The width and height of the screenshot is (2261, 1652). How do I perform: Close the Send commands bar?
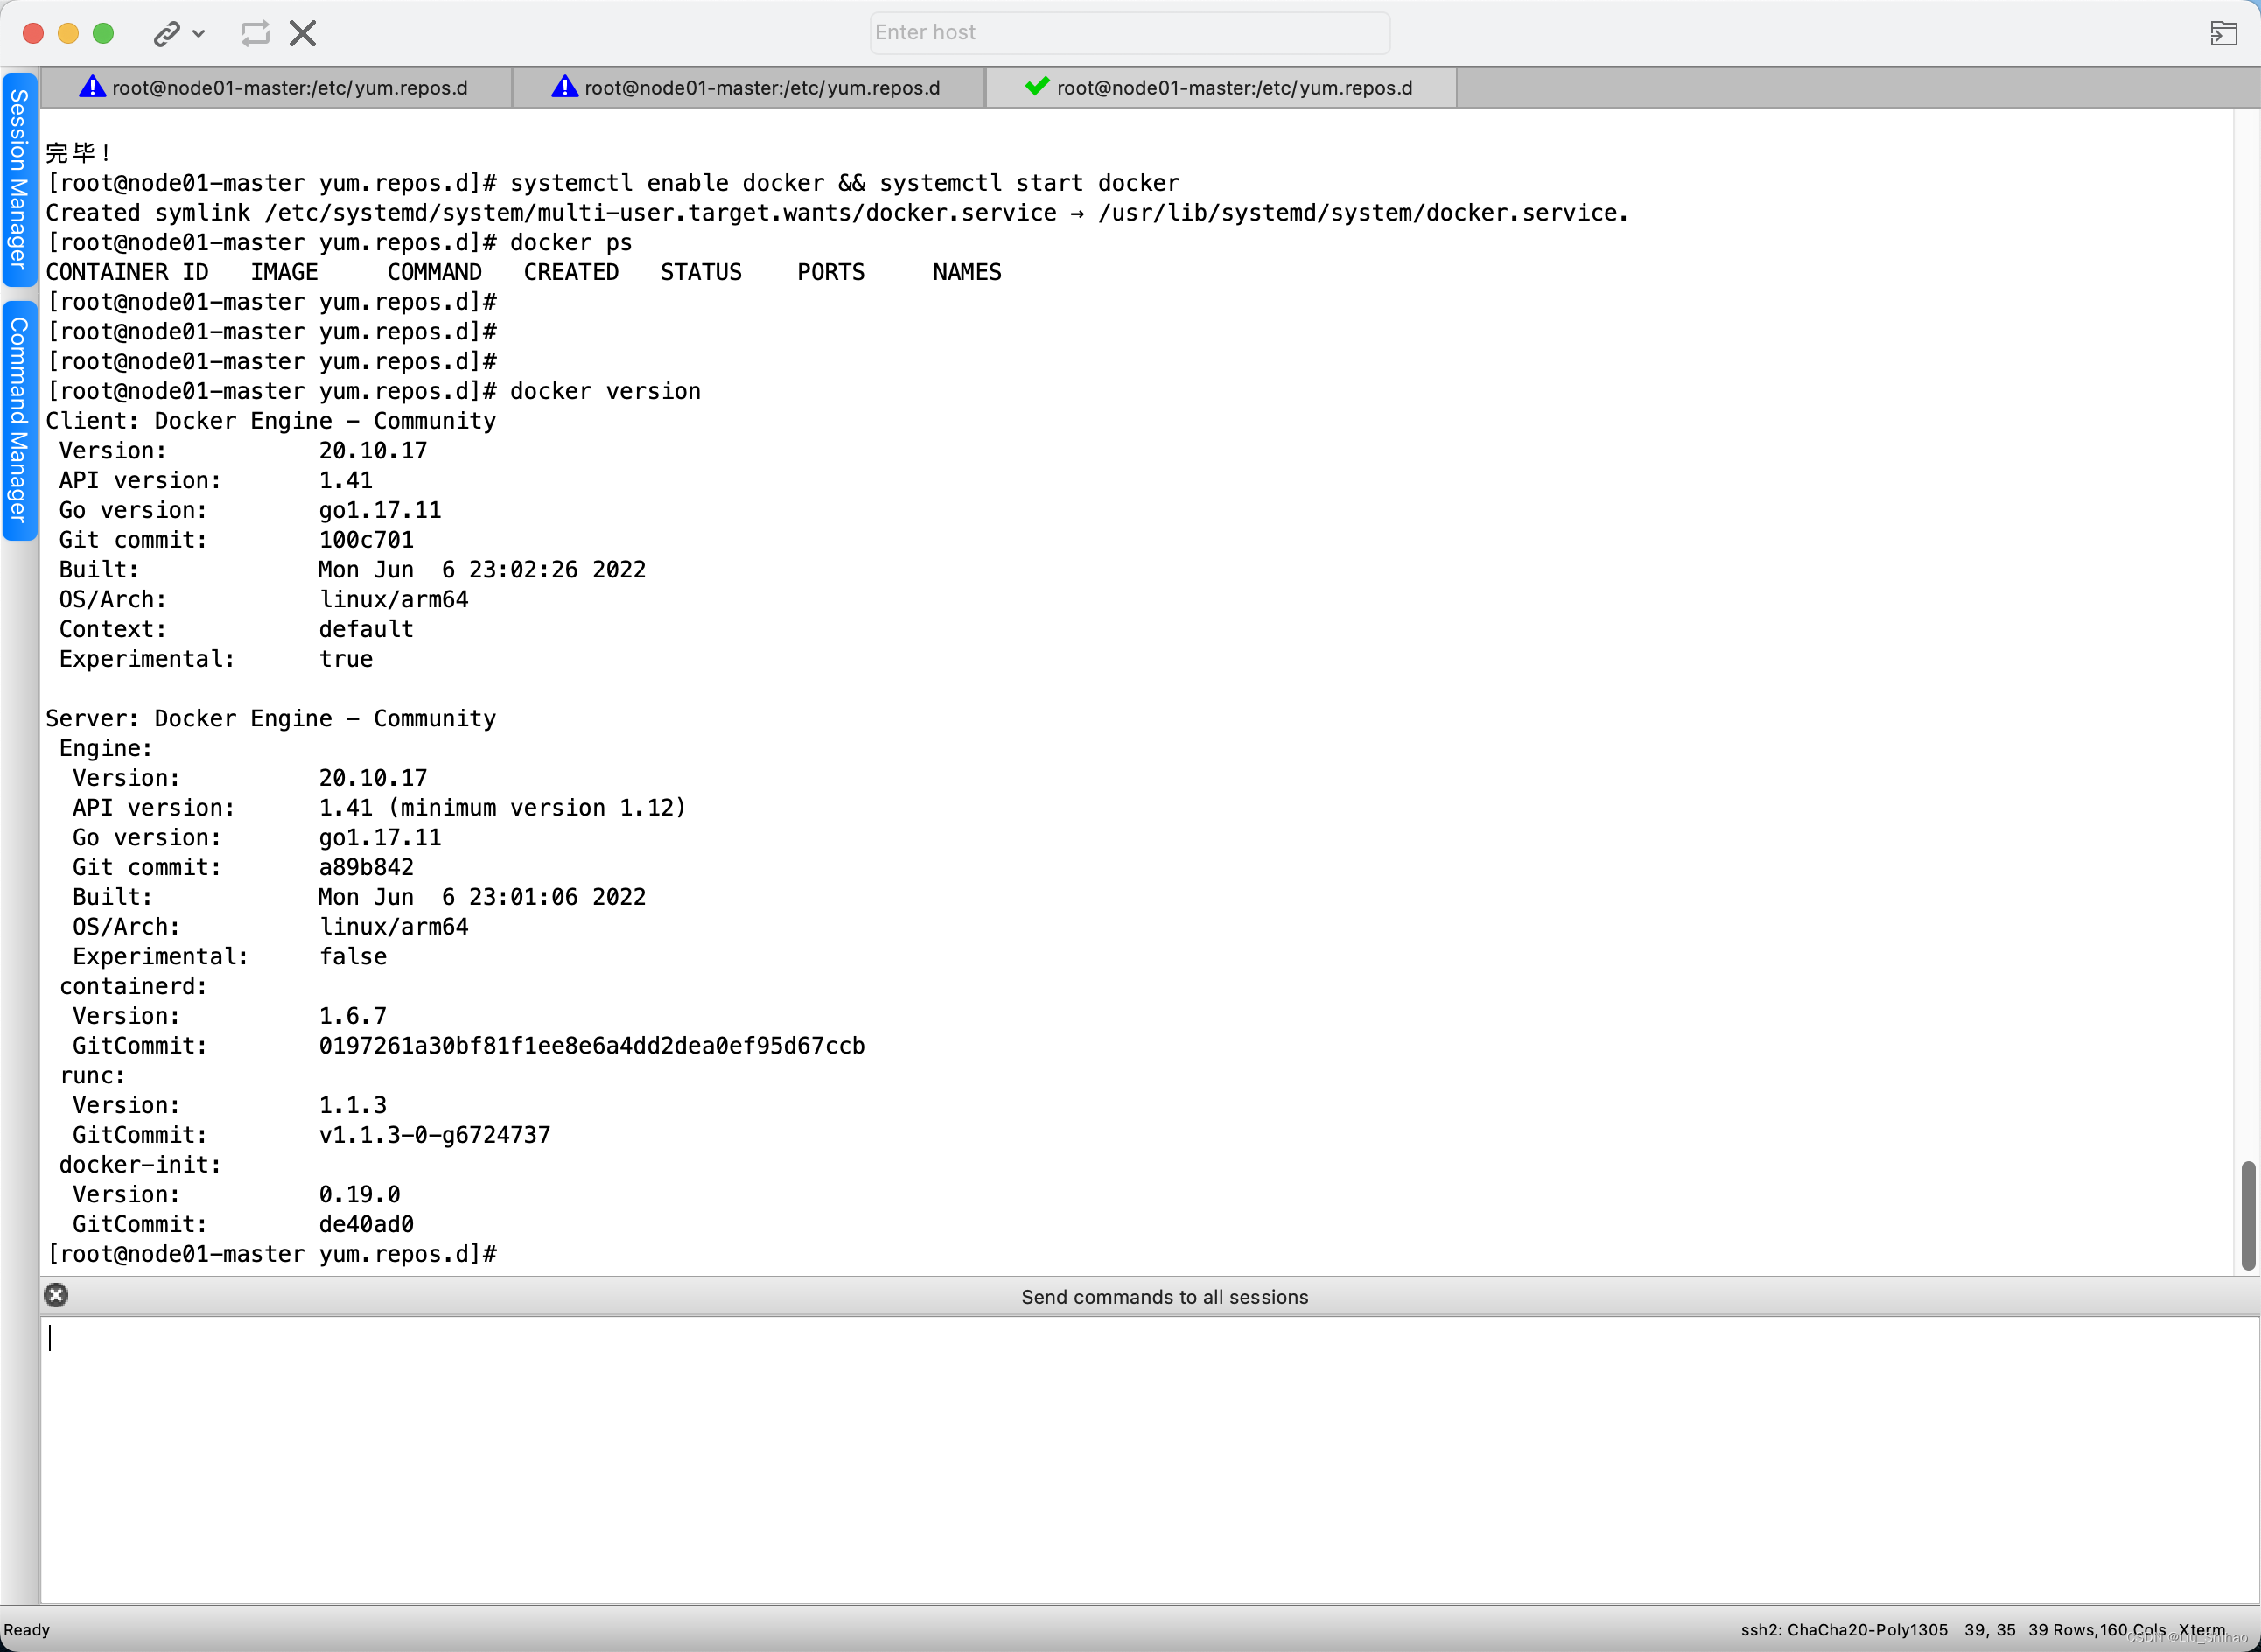tap(56, 1295)
